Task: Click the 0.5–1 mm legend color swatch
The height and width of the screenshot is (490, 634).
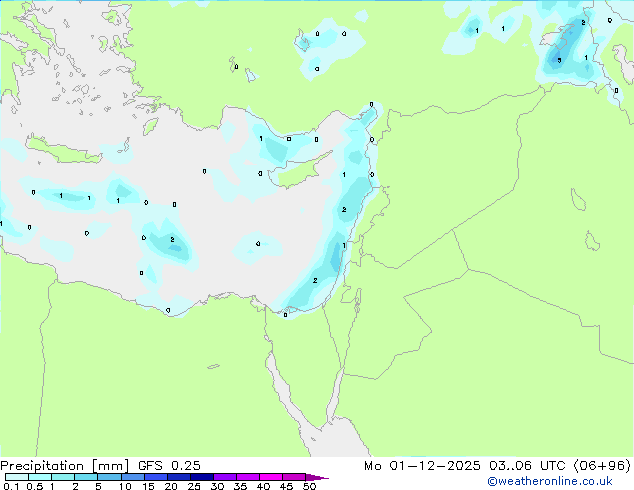Action: (40, 477)
